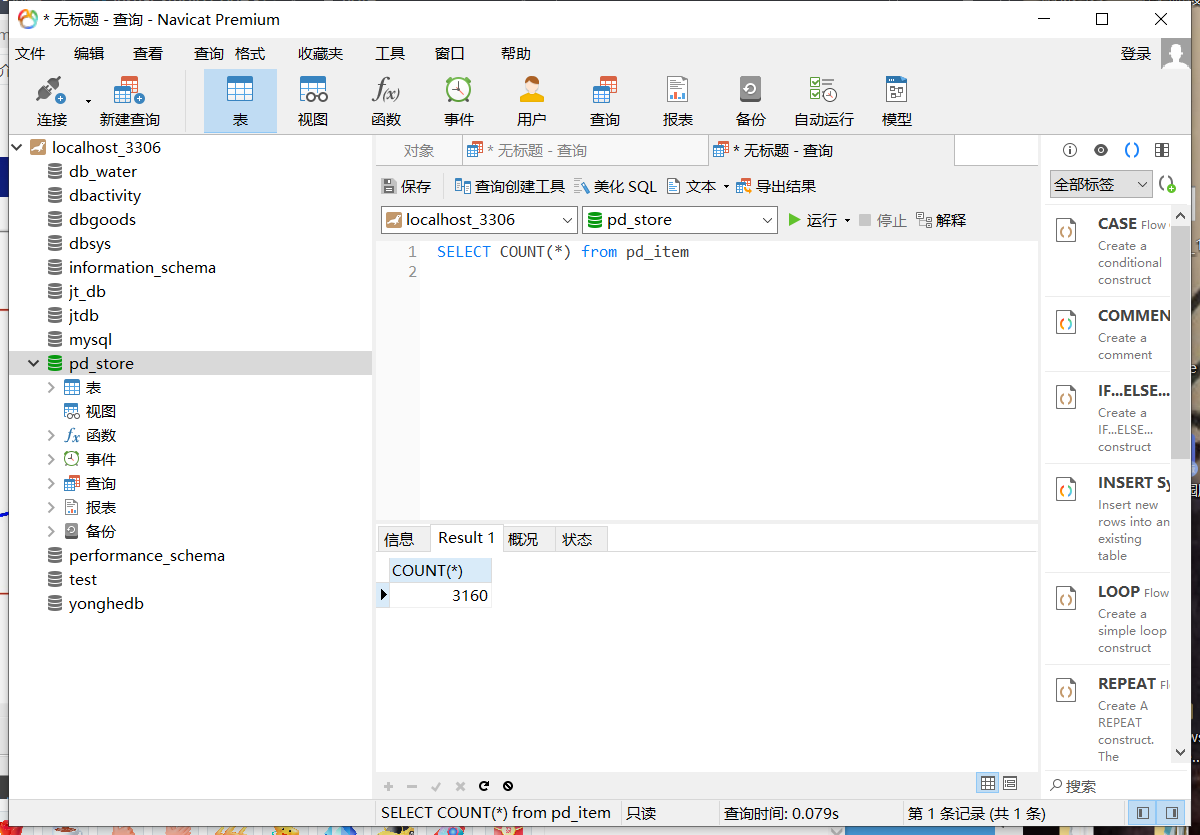Click the info icon in right panel
The image size is (1200, 835).
(x=1070, y=150)
